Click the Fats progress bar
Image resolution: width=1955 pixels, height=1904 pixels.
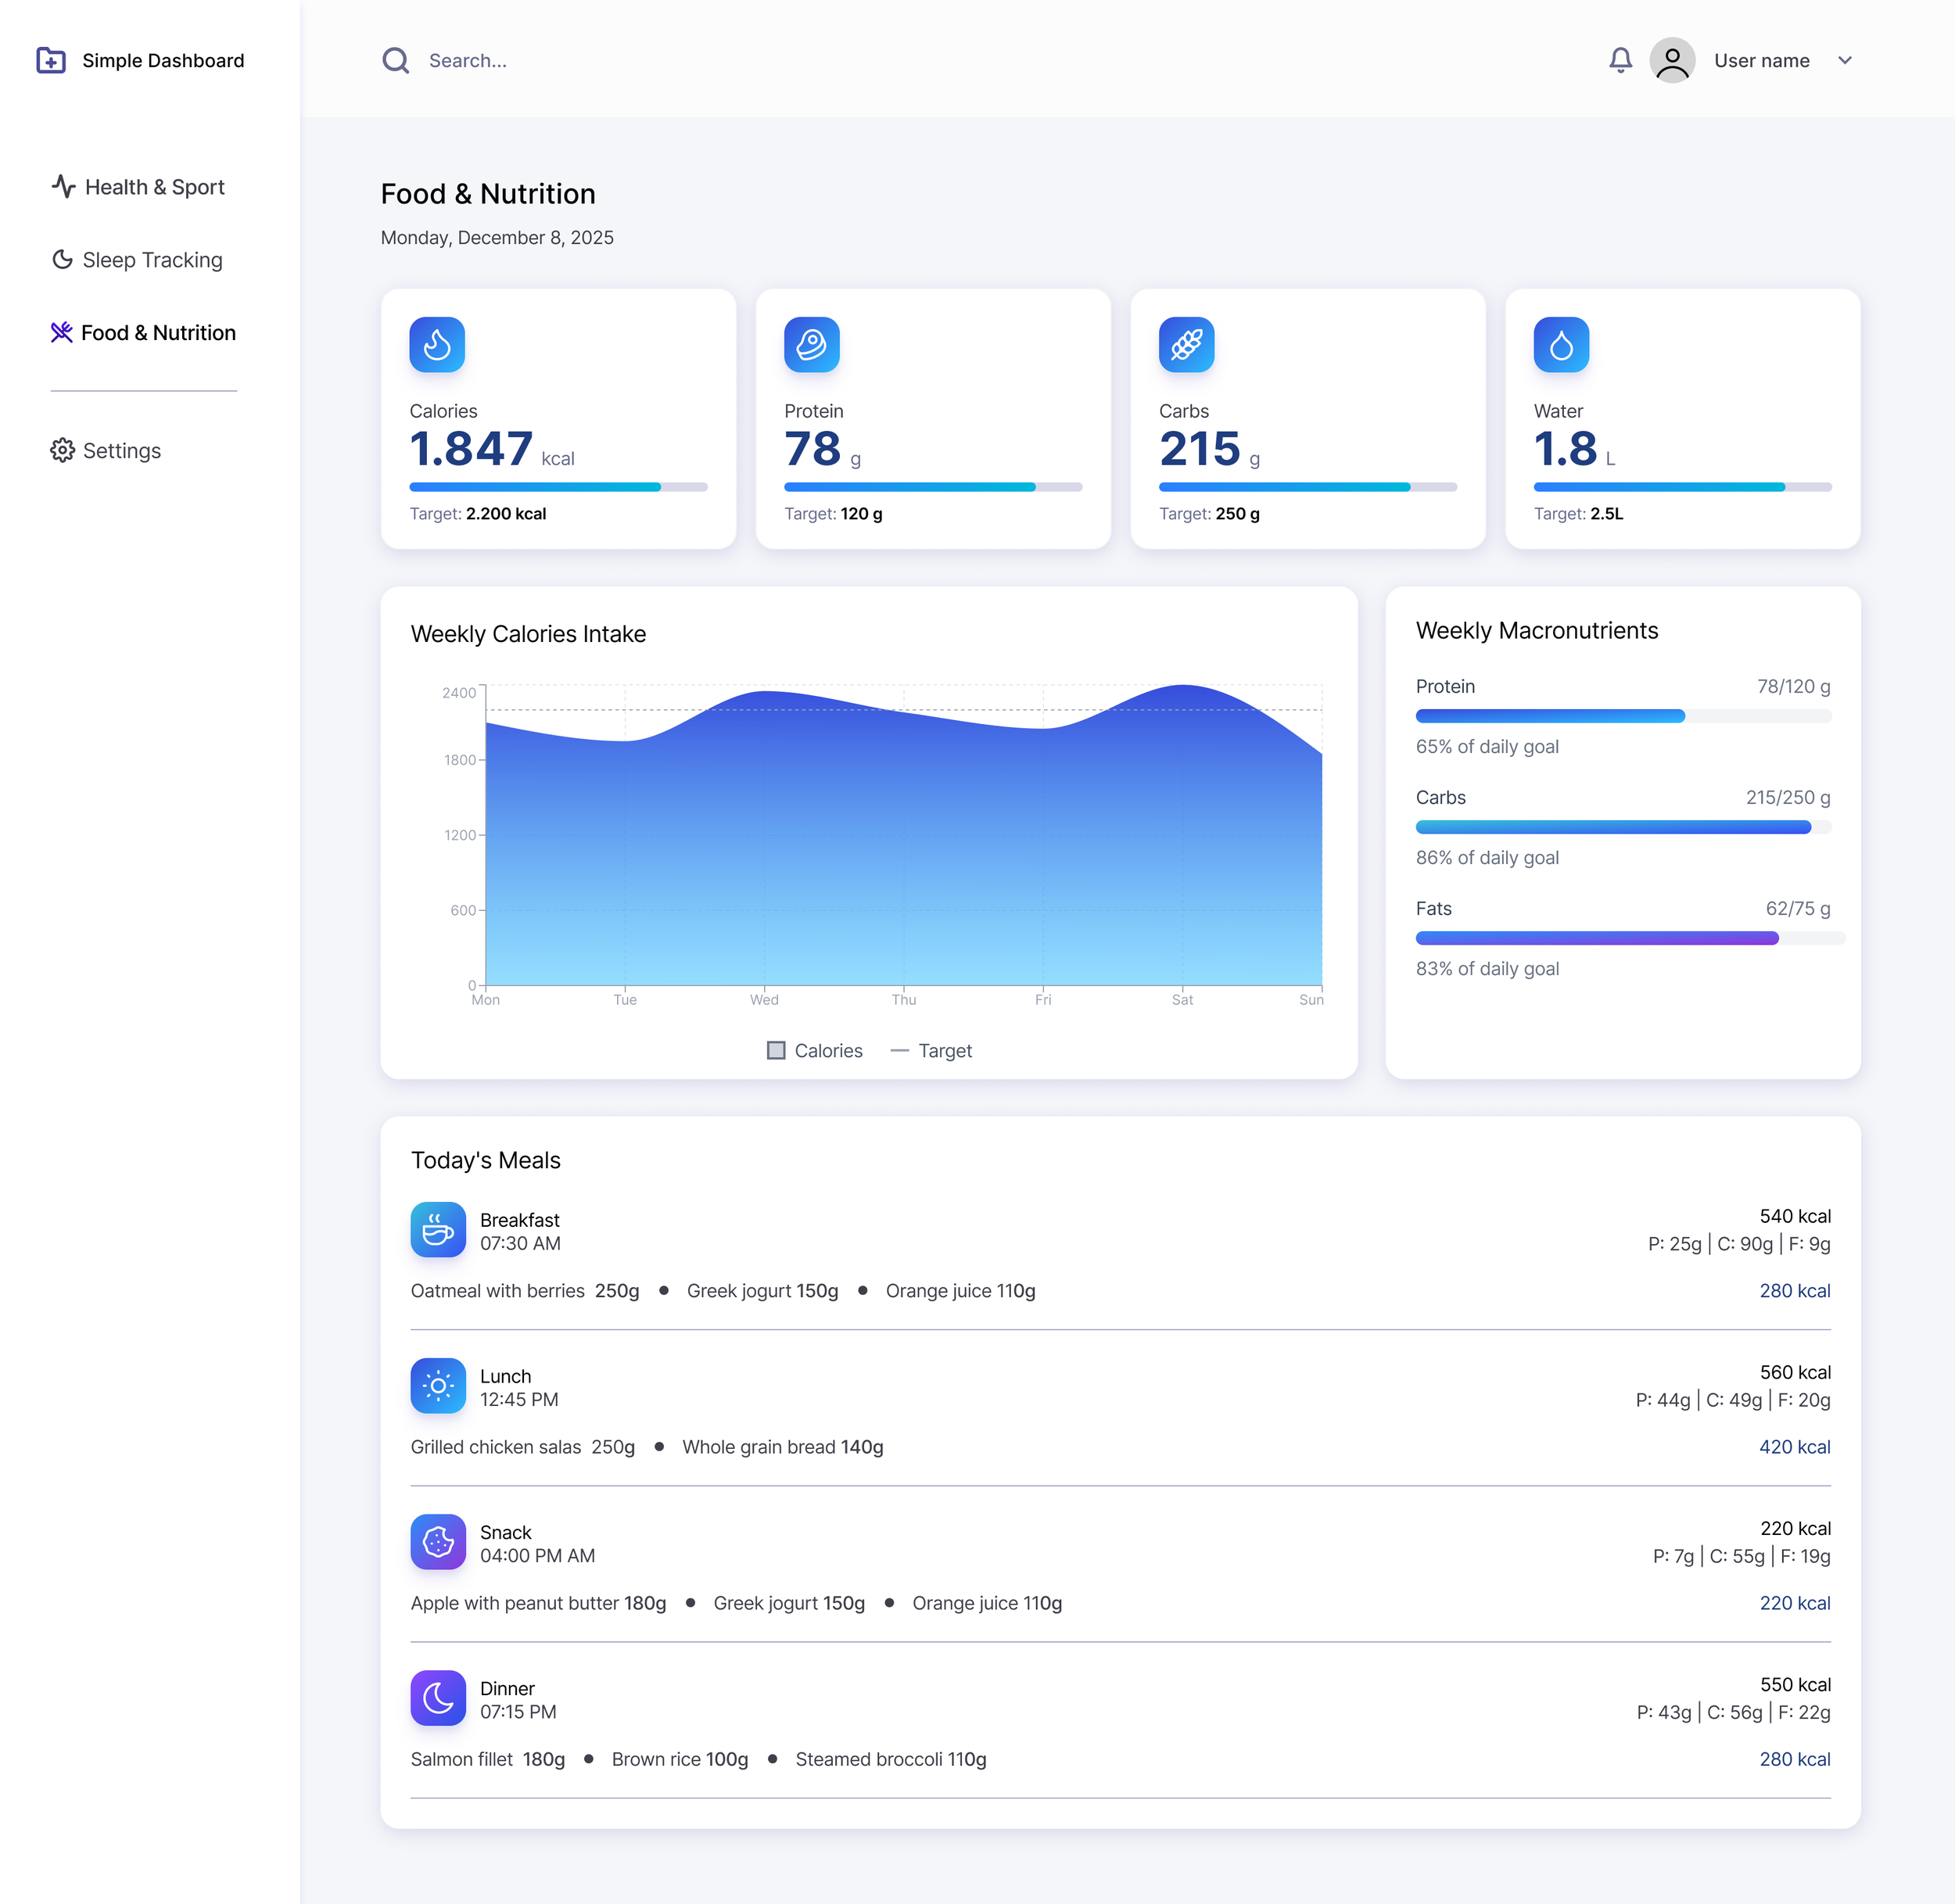(x=1628, y=938)
